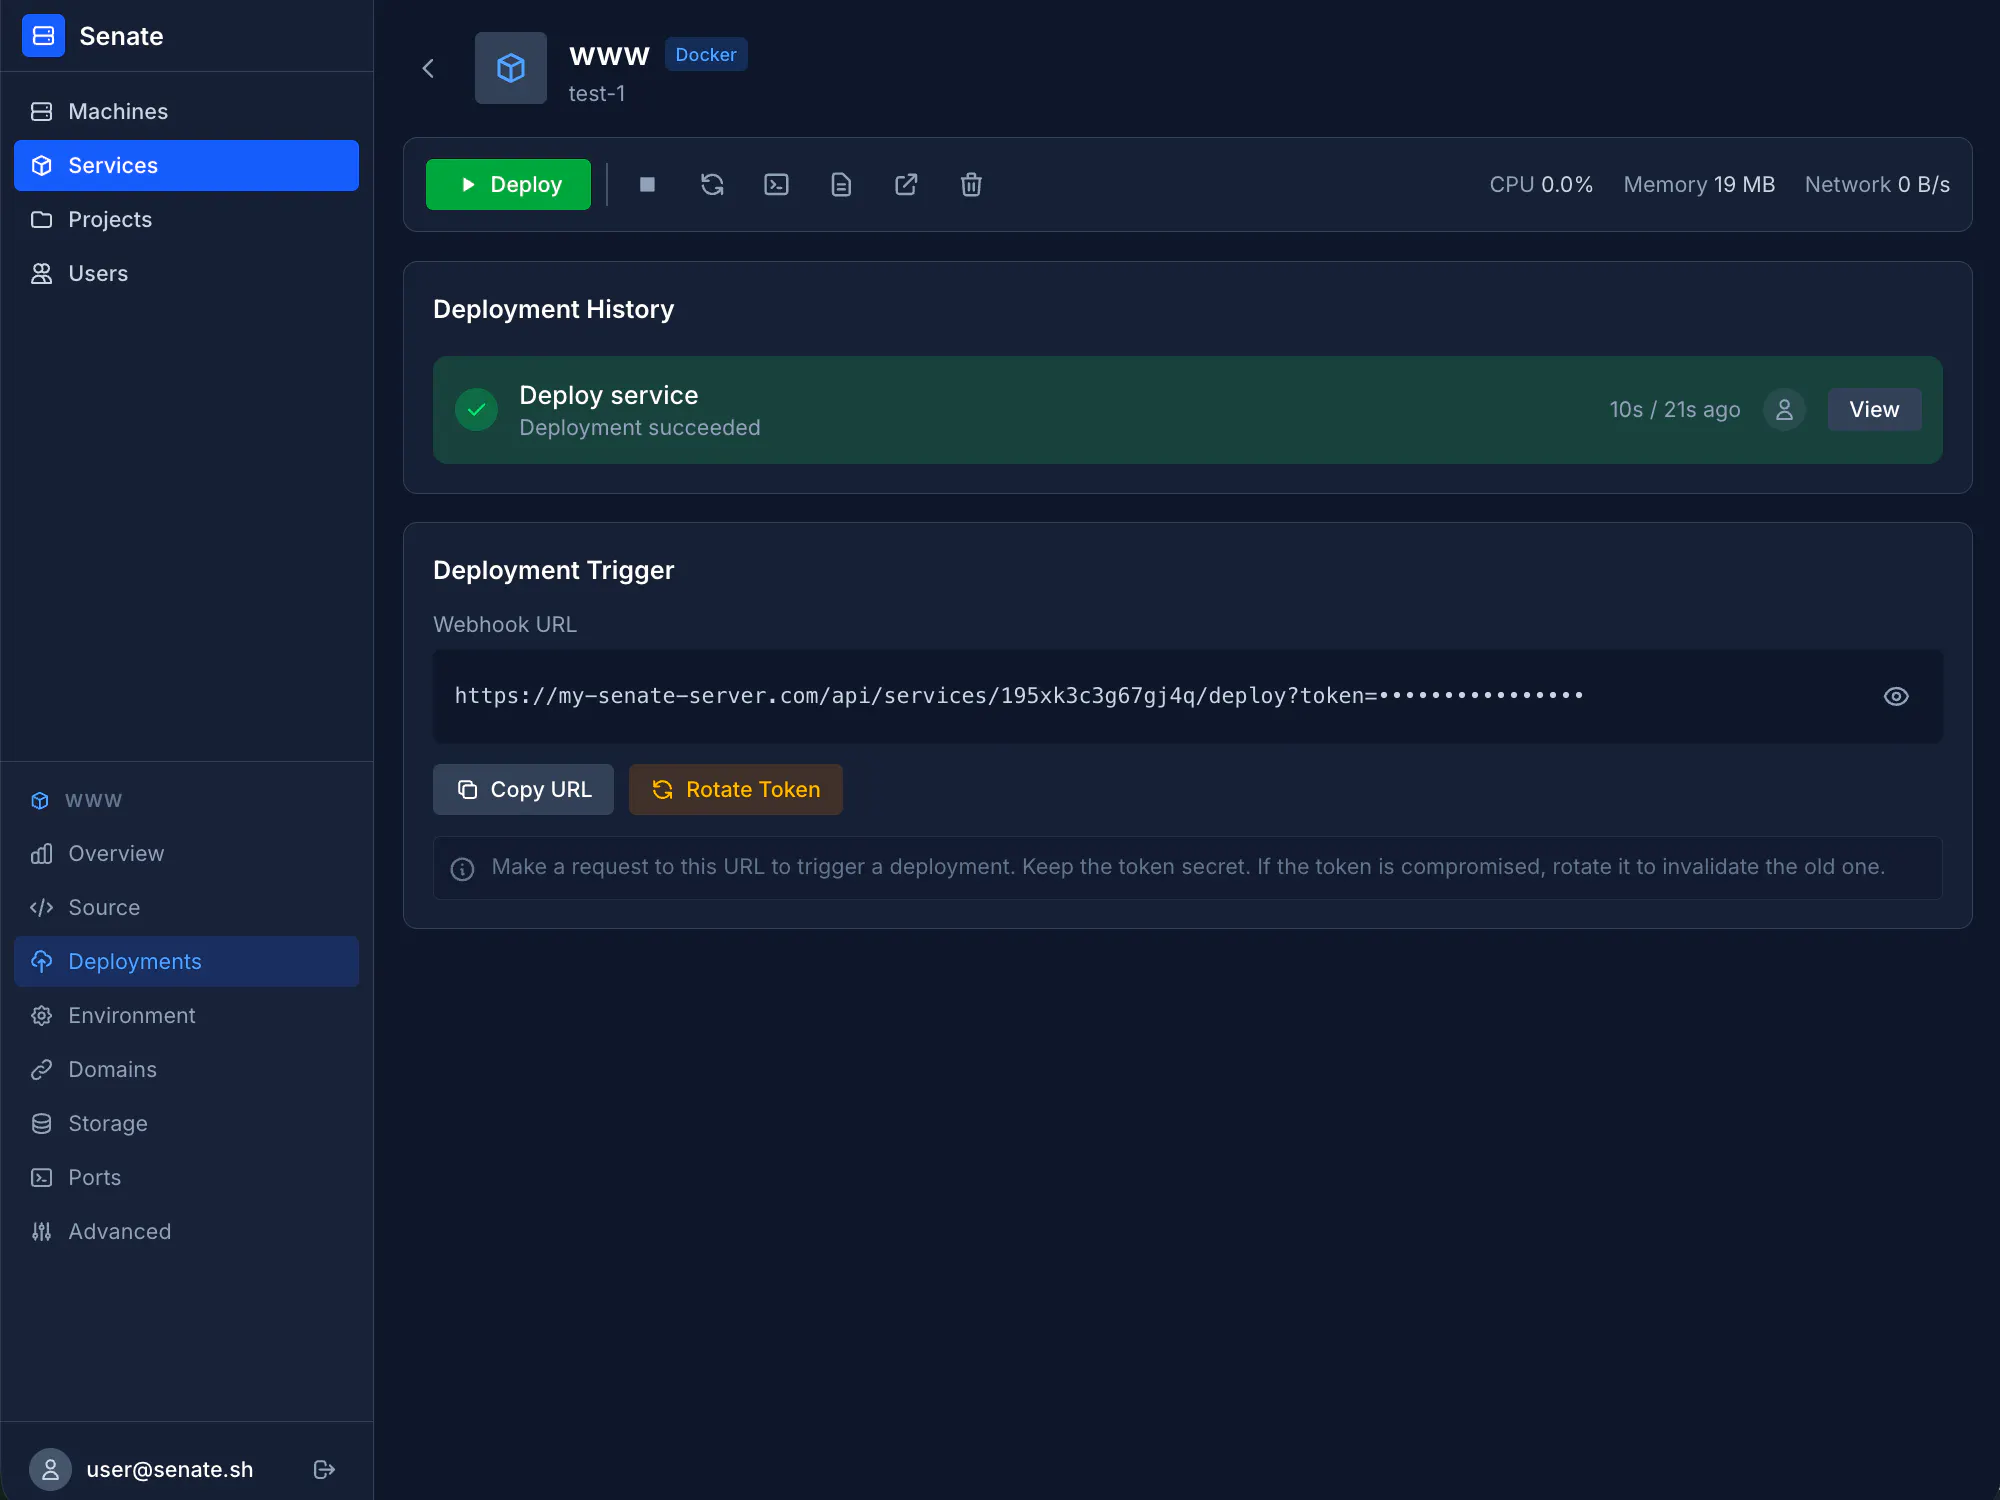Click the info icon in the webhook notice

click(462, 868)
